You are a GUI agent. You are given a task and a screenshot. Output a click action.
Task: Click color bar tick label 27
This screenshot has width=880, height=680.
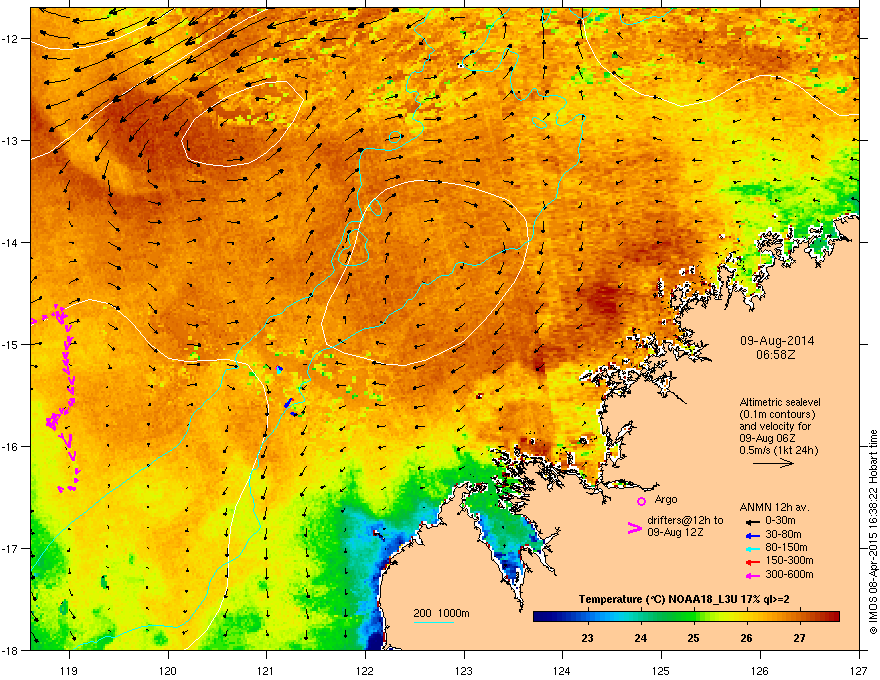coord(799,638)
